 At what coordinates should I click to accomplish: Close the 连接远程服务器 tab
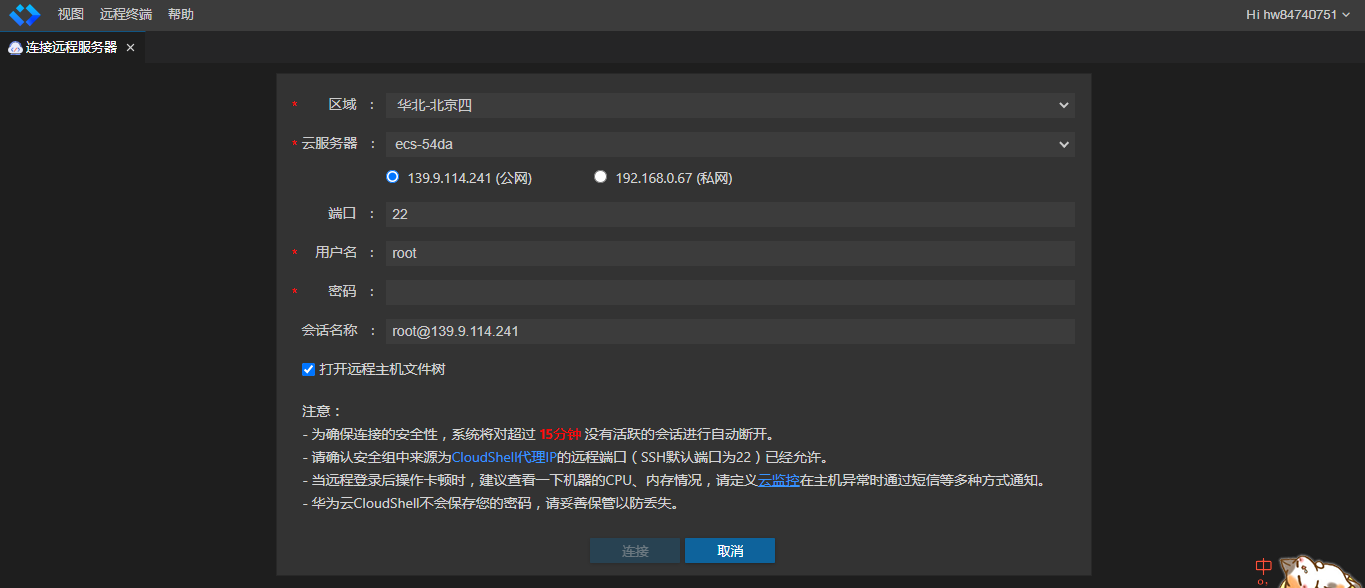coord(130,48)
